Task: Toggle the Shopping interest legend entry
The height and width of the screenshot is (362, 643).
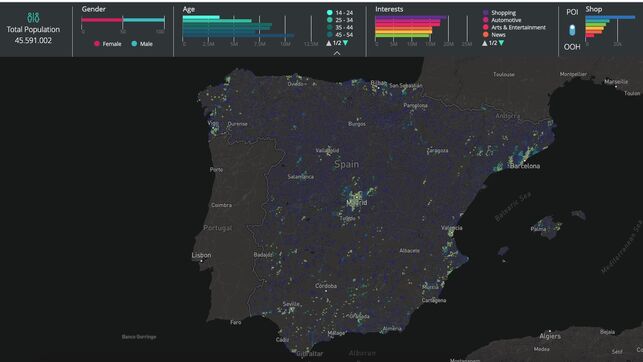Action: coord(499,13)
